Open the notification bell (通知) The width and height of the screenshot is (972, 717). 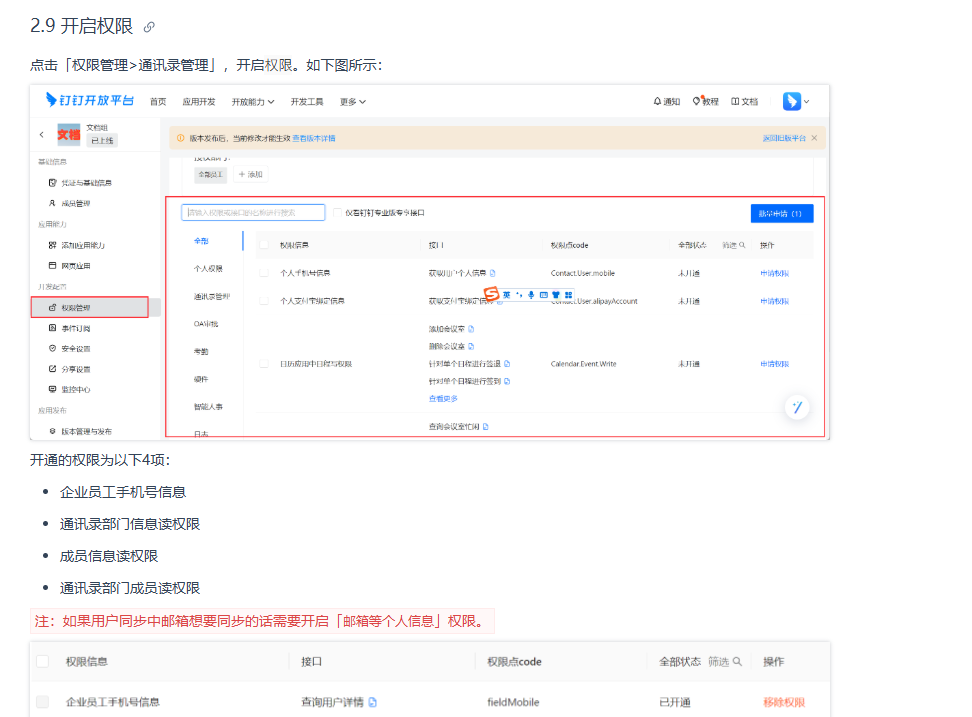point(666,102)
